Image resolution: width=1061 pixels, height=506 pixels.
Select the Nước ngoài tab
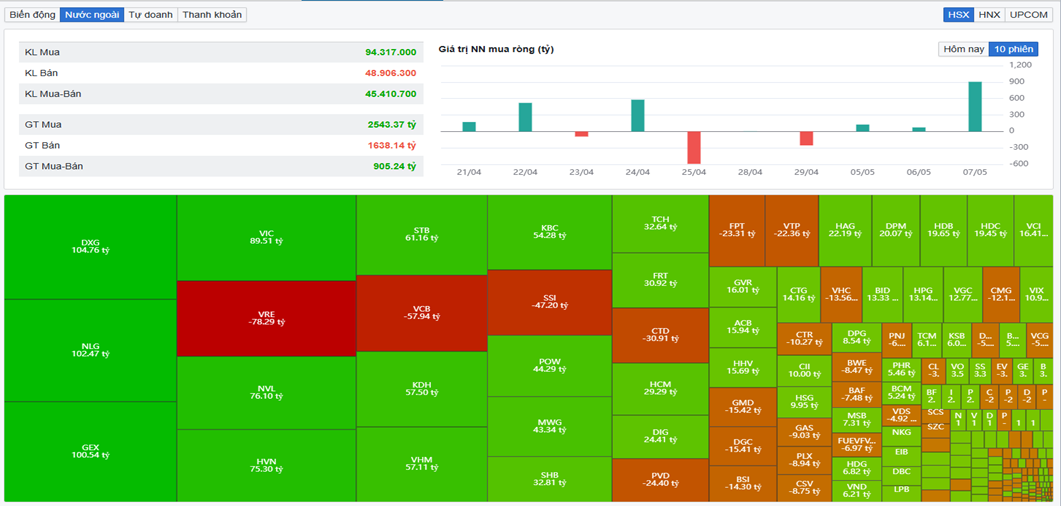pyautogui.click(x=91, y=15)
